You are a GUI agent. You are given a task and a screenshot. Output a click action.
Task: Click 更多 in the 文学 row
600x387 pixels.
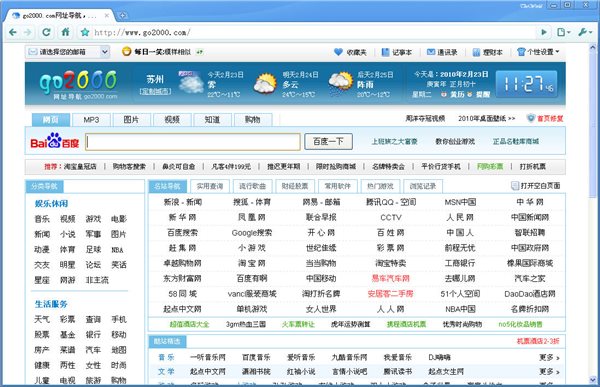click(x=549, y=371)
